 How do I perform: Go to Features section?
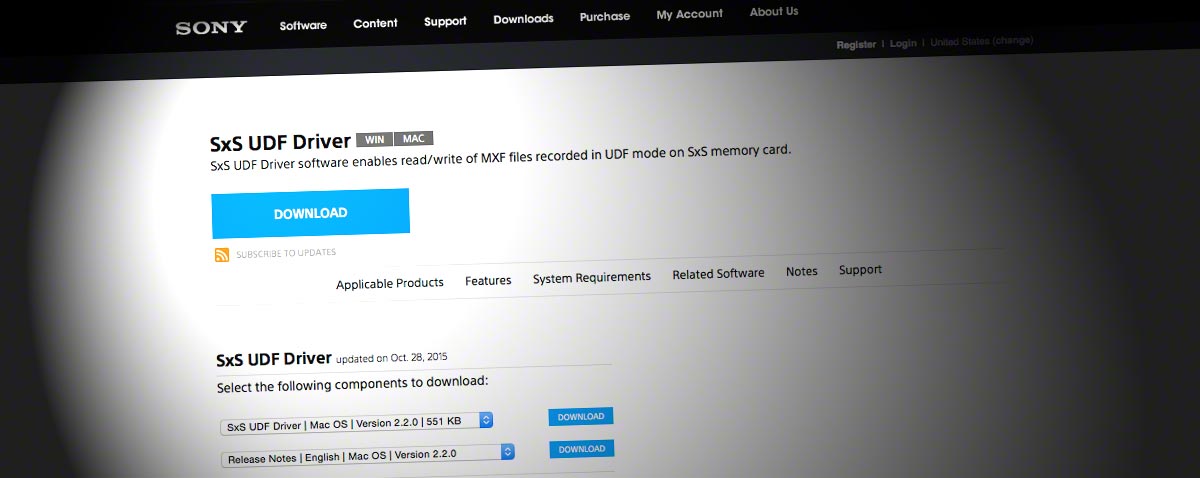pos(488,281)
